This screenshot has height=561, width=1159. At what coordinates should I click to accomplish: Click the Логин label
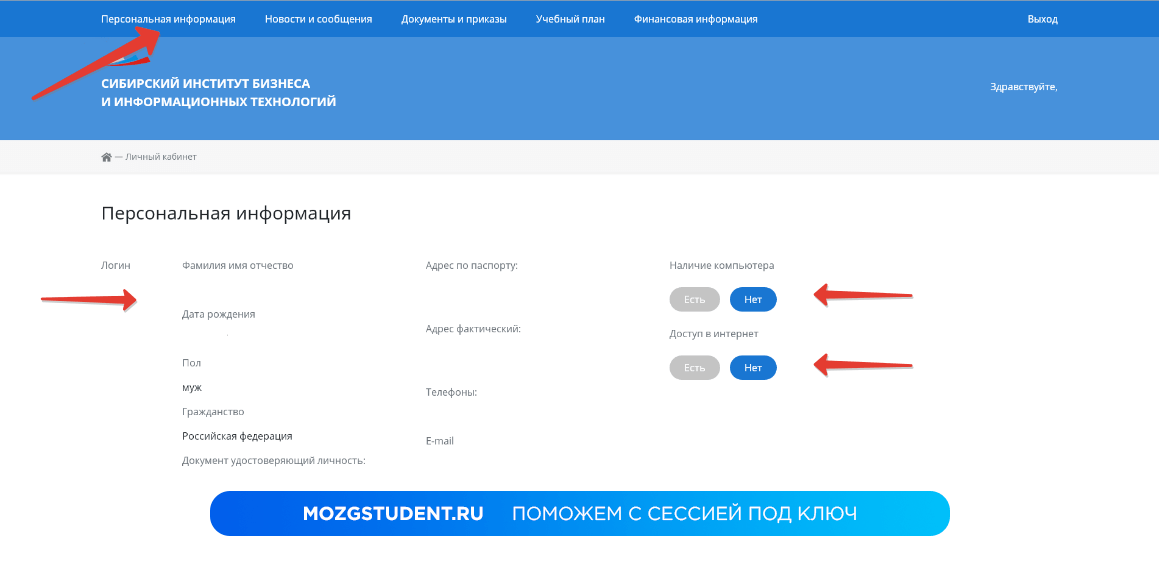[x=116, y=265]
